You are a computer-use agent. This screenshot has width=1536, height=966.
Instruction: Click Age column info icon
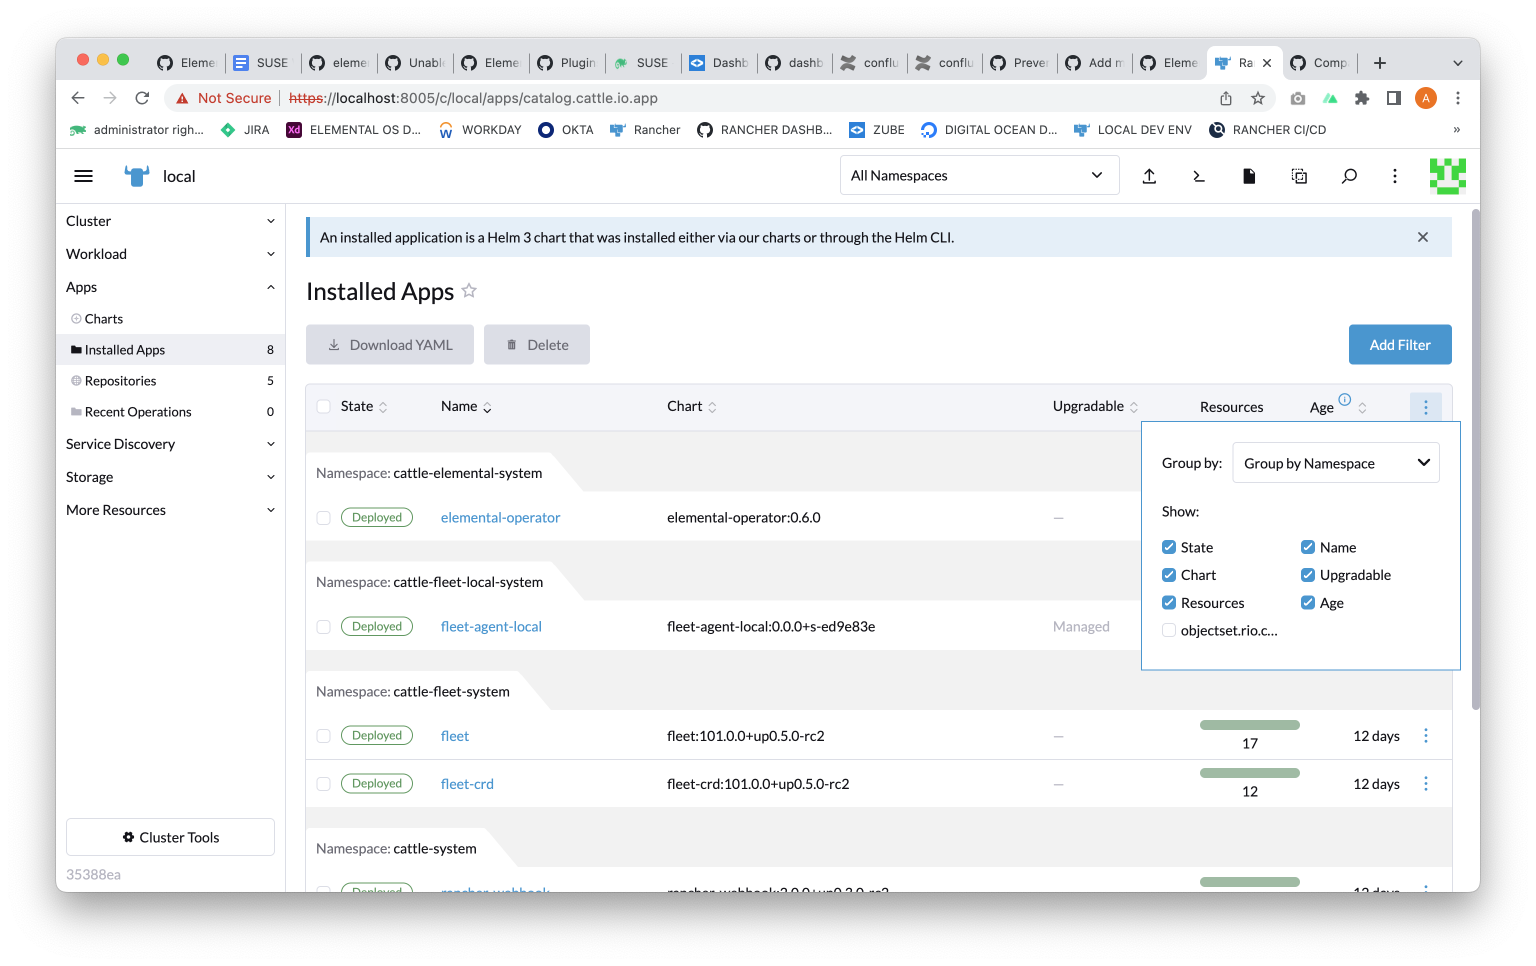(x=1345, y=400)
